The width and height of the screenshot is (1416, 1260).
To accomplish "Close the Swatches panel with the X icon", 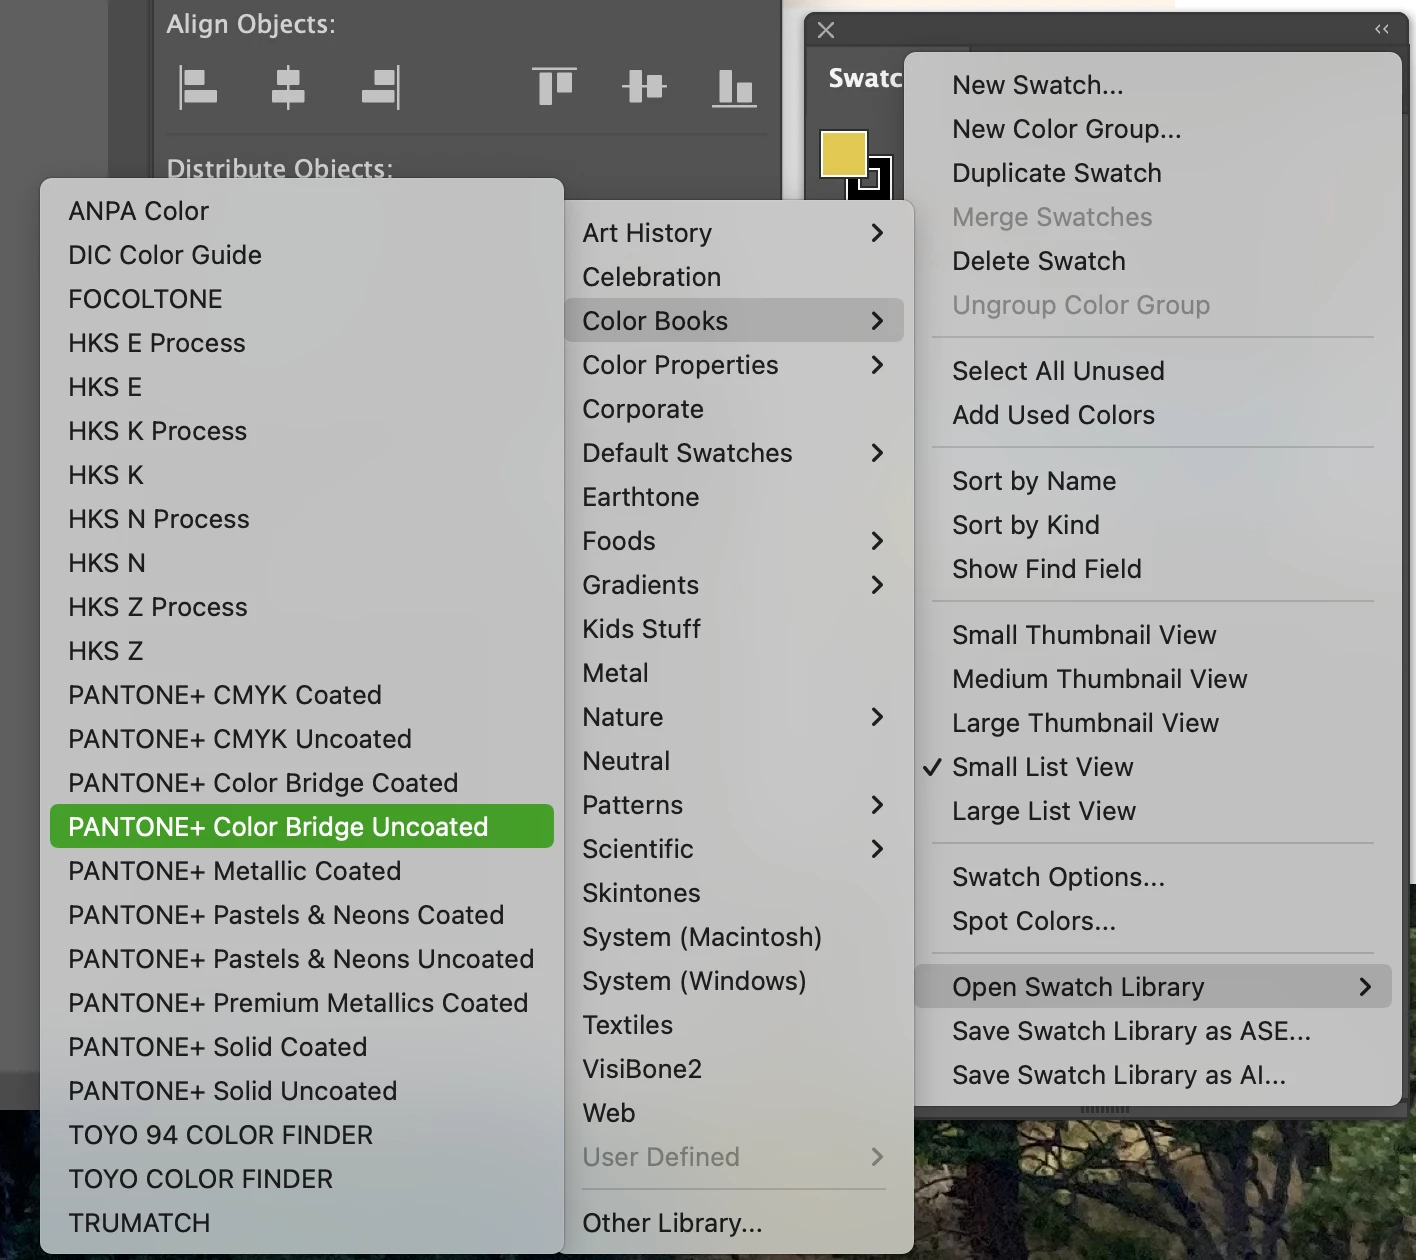I will (x=826, y=30).
